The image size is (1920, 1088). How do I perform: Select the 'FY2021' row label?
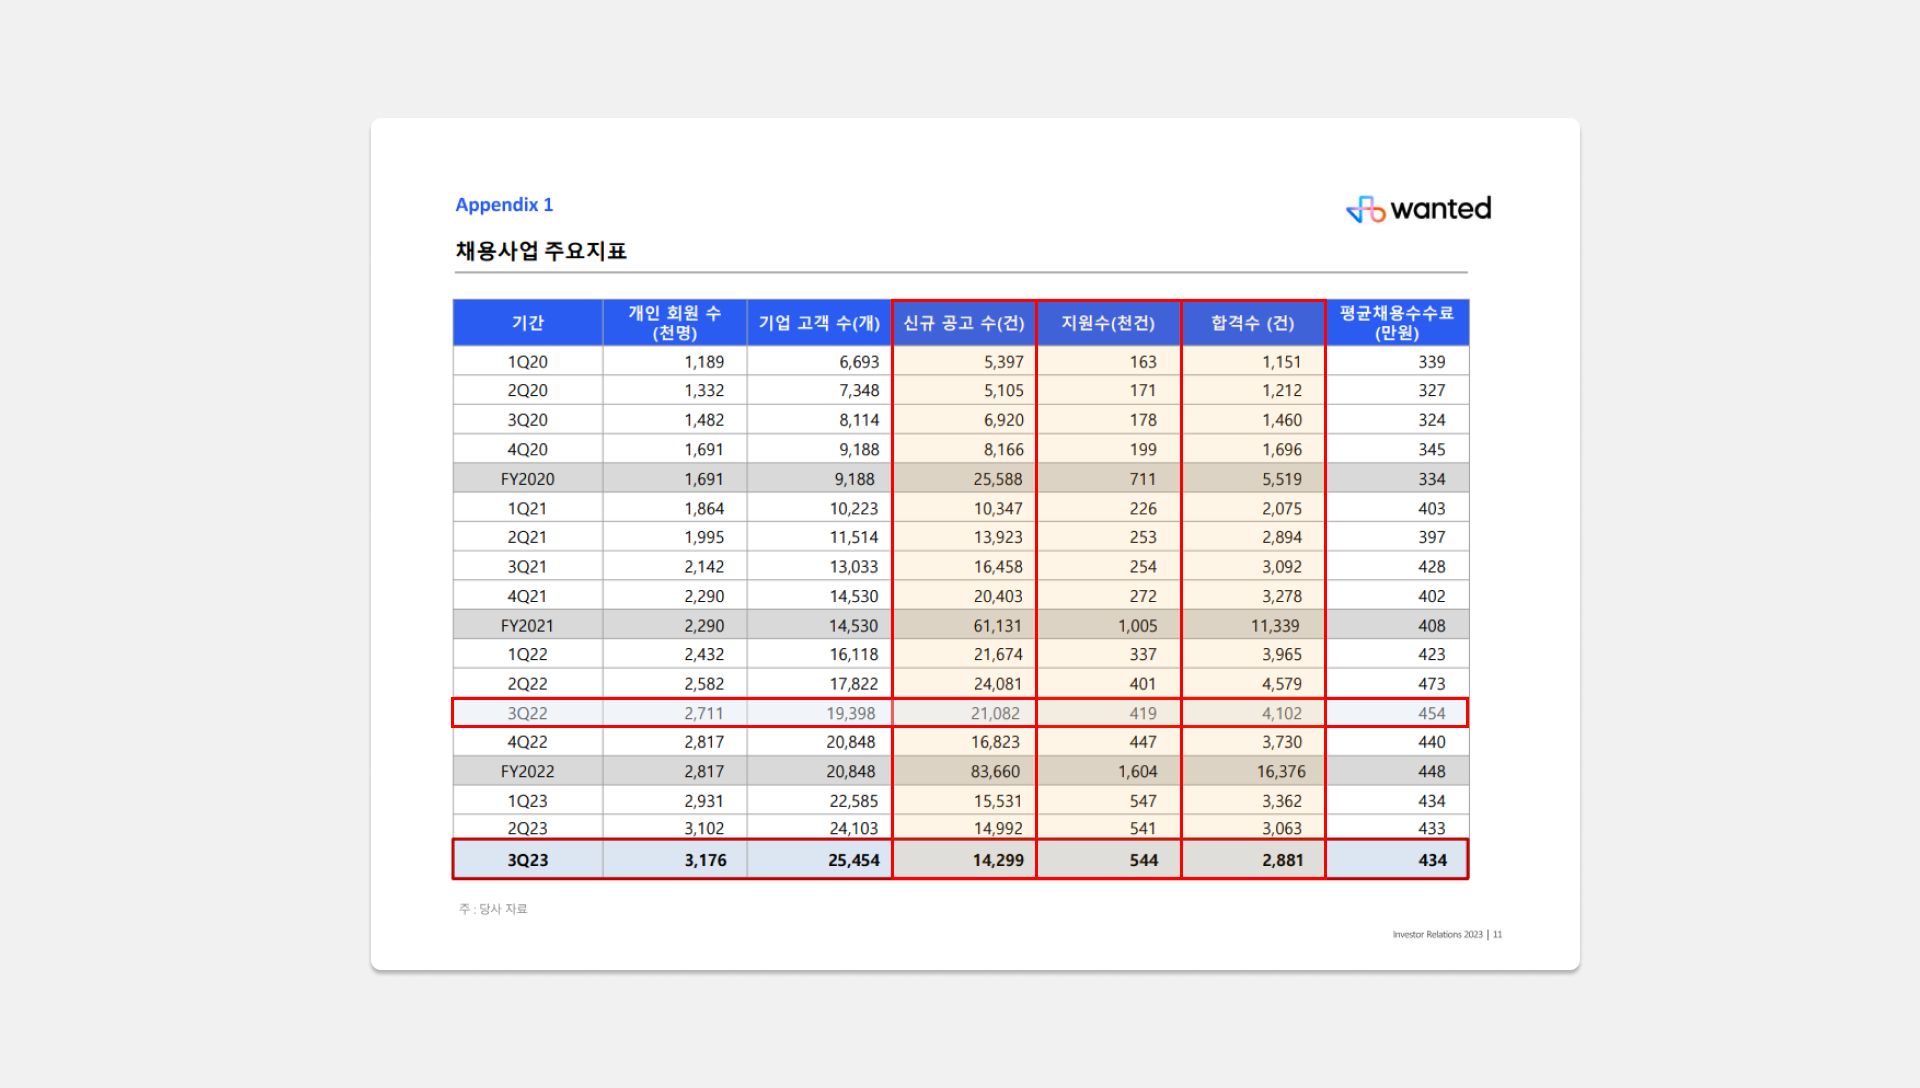pyautogui.click(x=528, y=626)
